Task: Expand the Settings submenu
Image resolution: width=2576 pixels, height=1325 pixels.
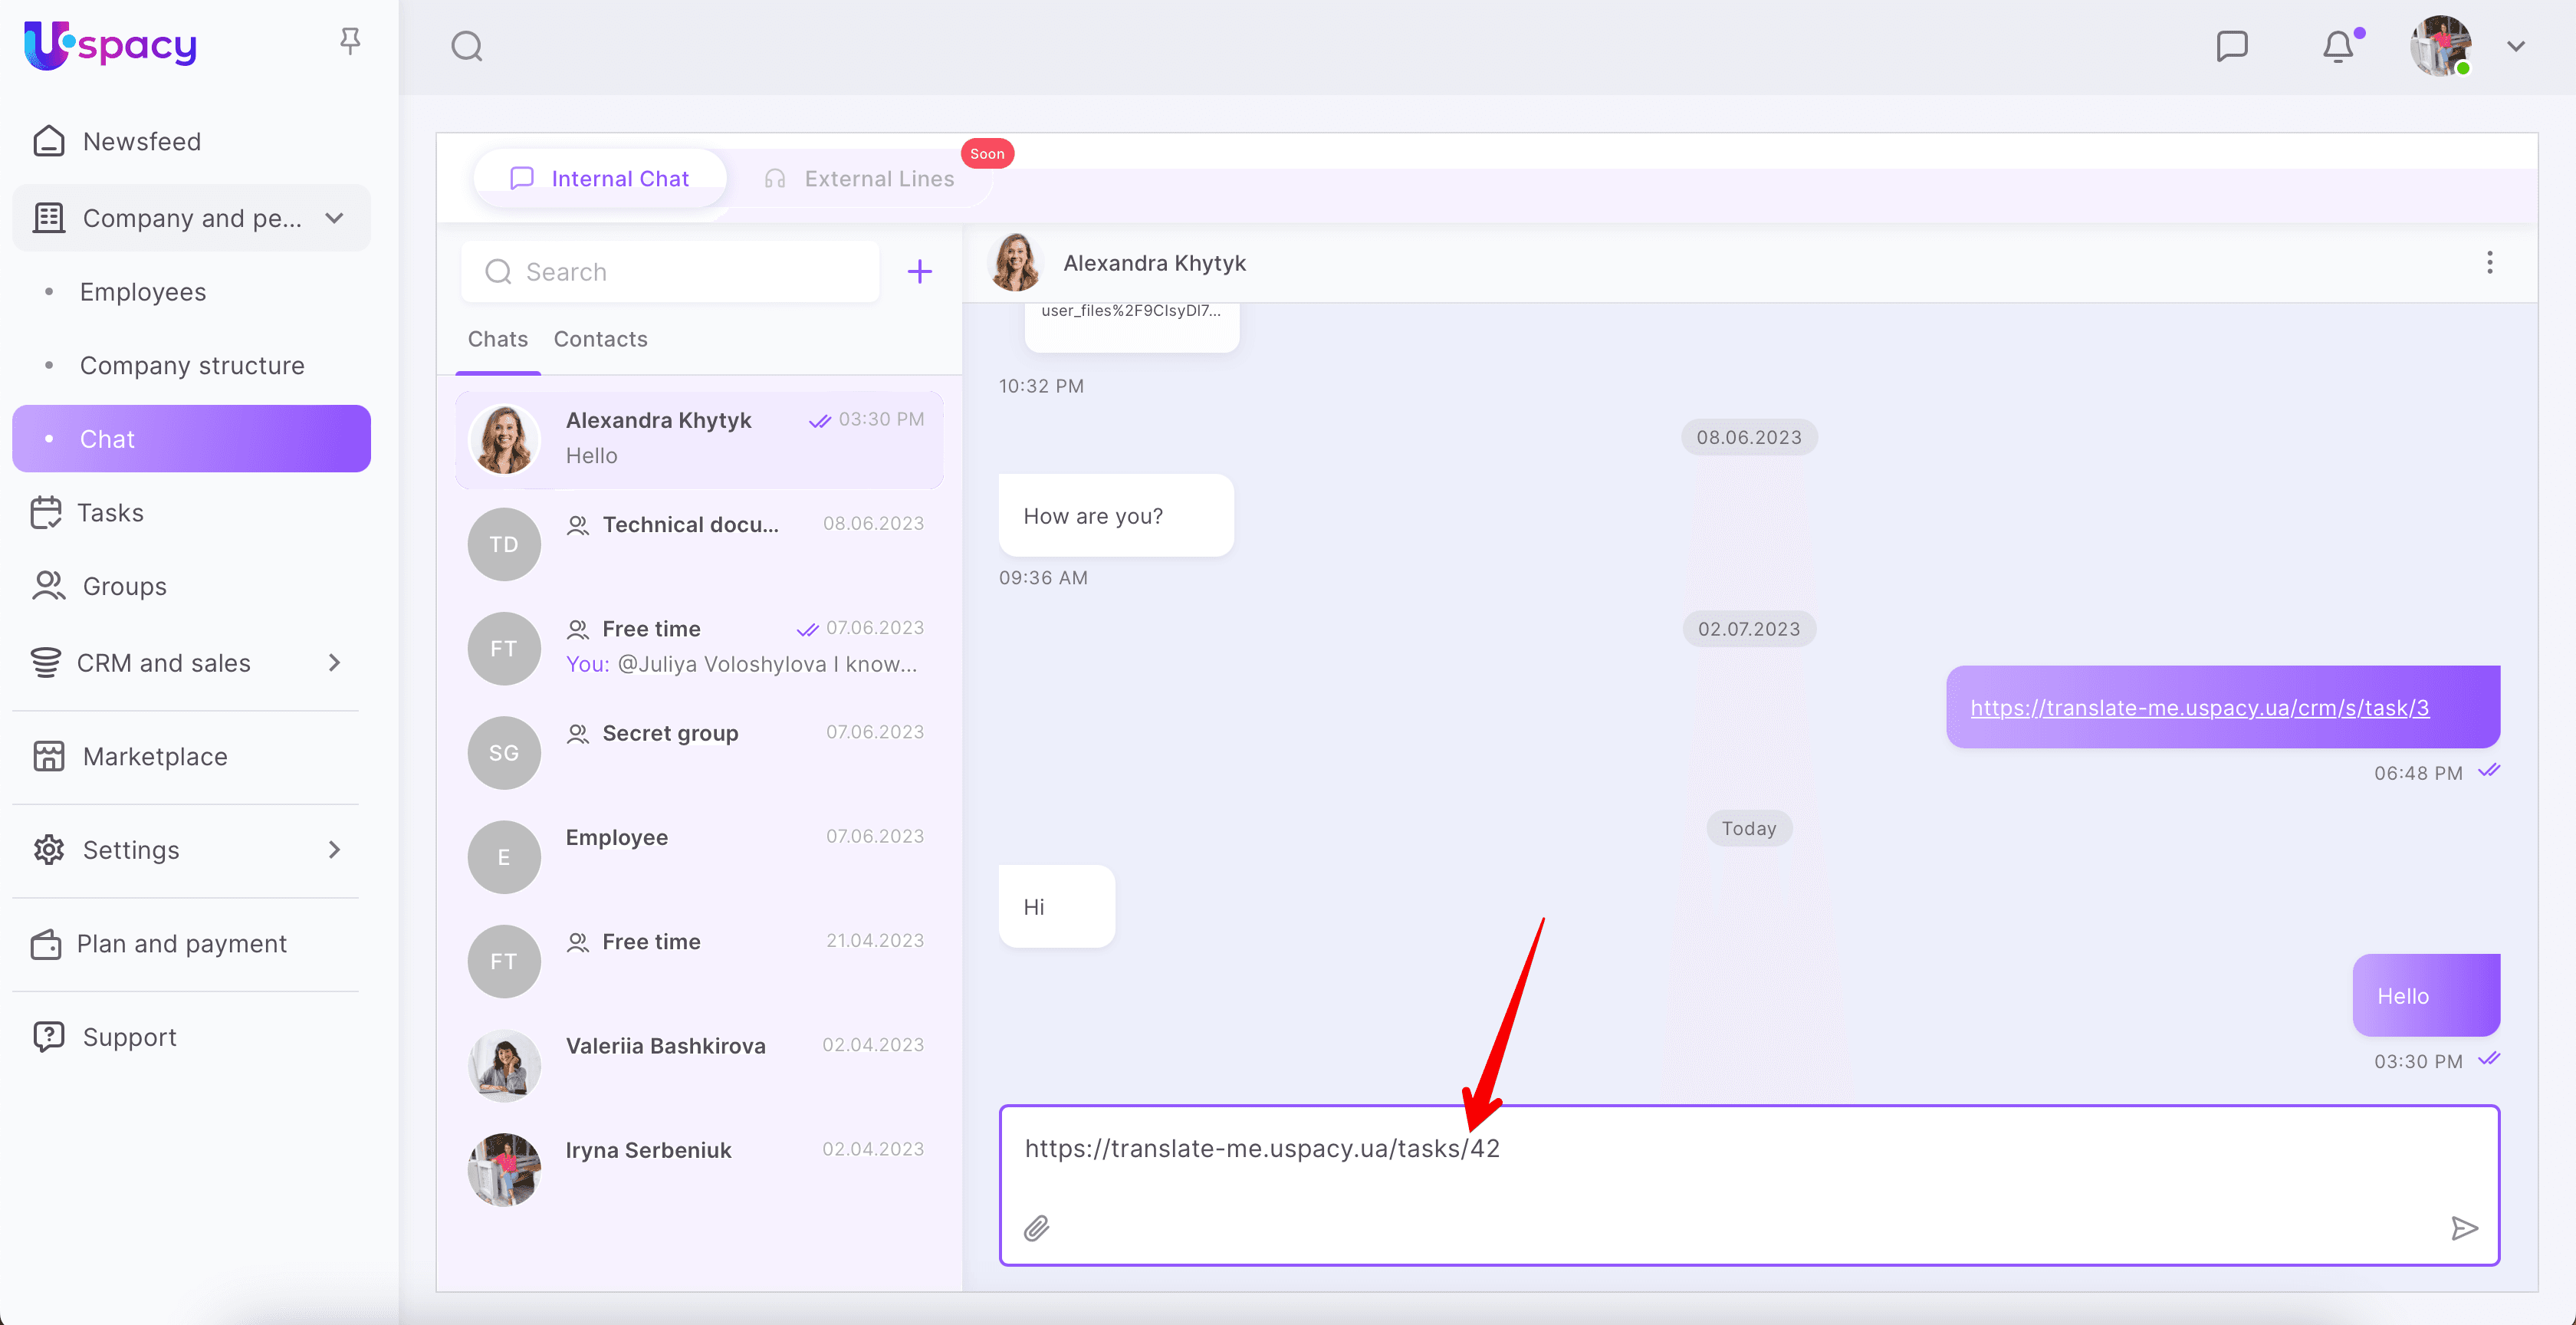Action: 335,849
